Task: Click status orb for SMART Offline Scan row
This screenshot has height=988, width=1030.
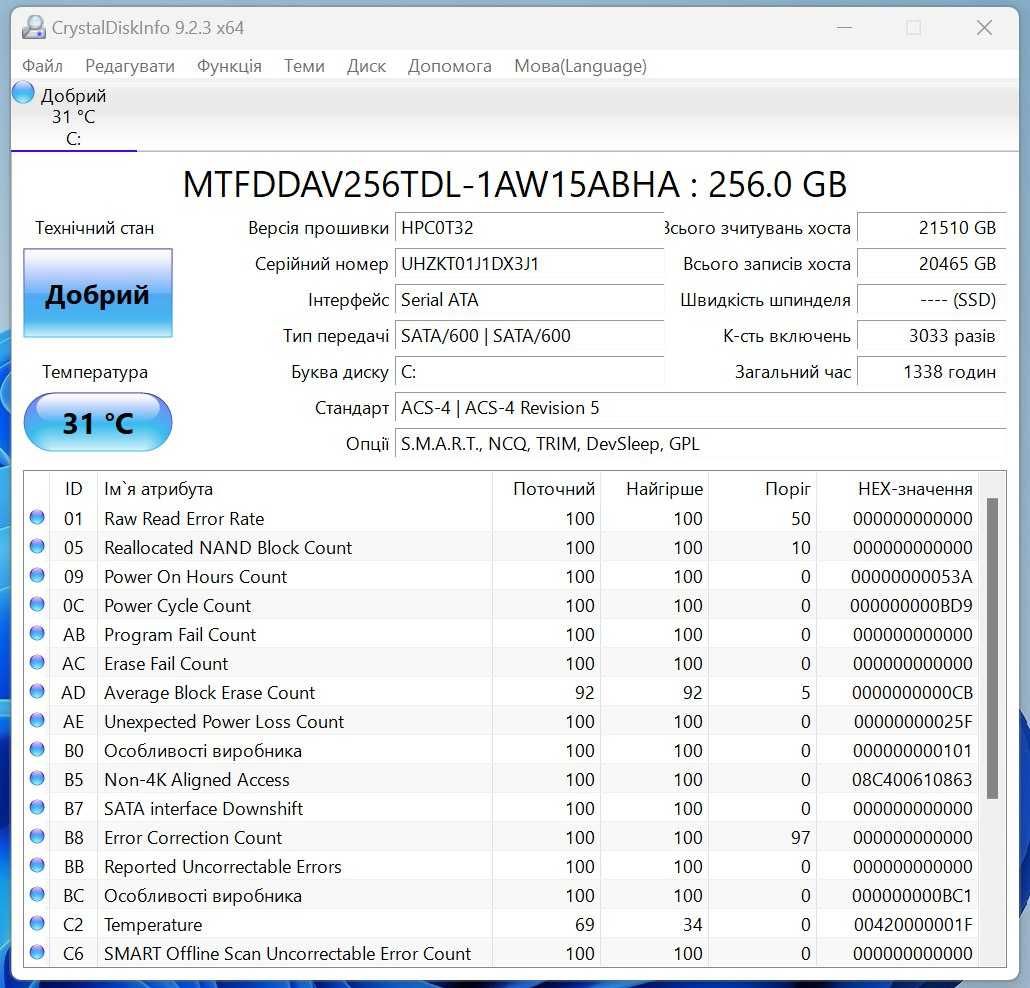Action: (37, 953)
